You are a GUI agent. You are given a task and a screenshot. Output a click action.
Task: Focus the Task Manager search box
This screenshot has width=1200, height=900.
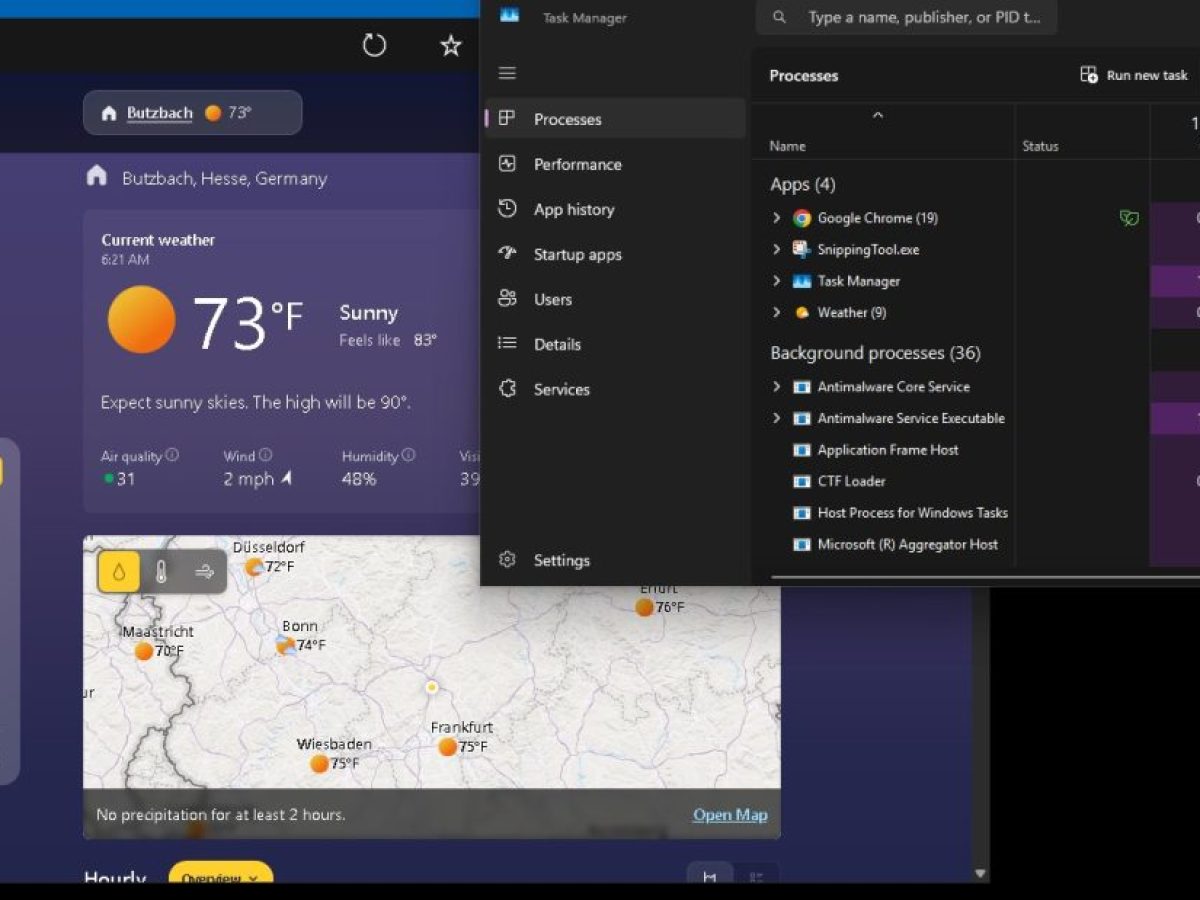pyautogui.click(x=906, y=17)
